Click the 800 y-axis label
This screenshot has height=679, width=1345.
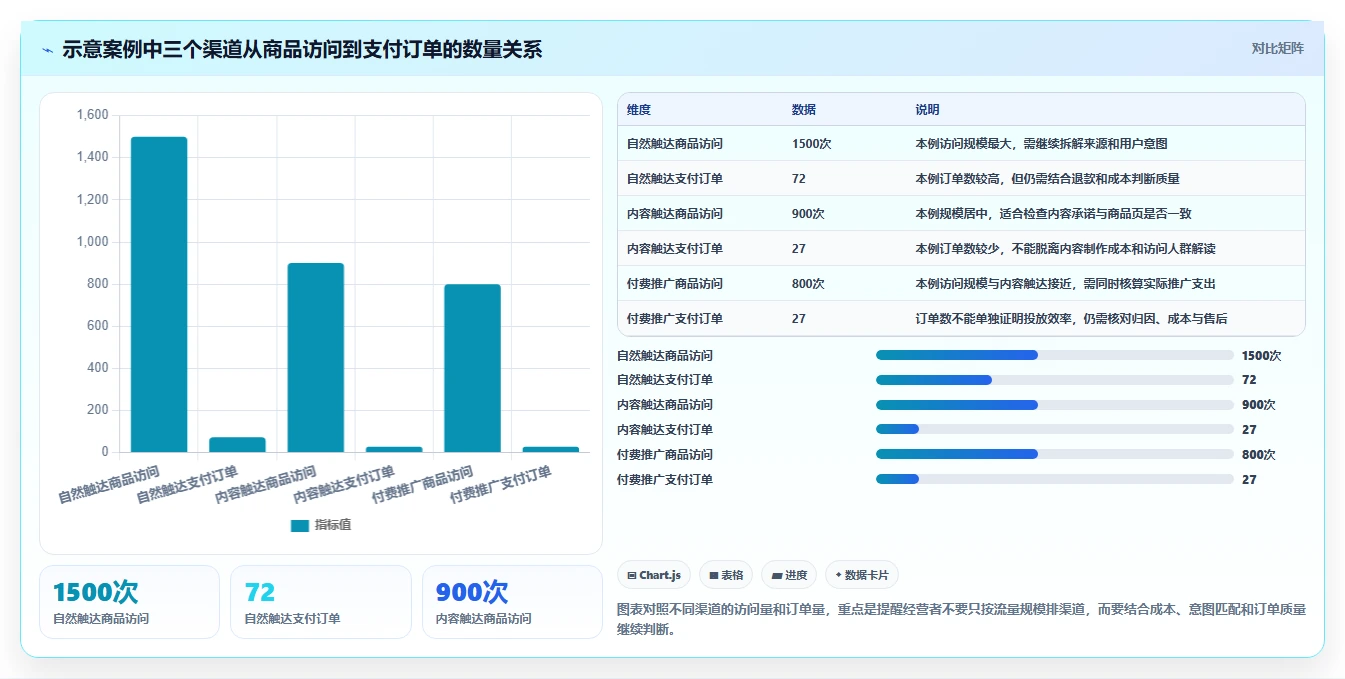click(98, 284)
